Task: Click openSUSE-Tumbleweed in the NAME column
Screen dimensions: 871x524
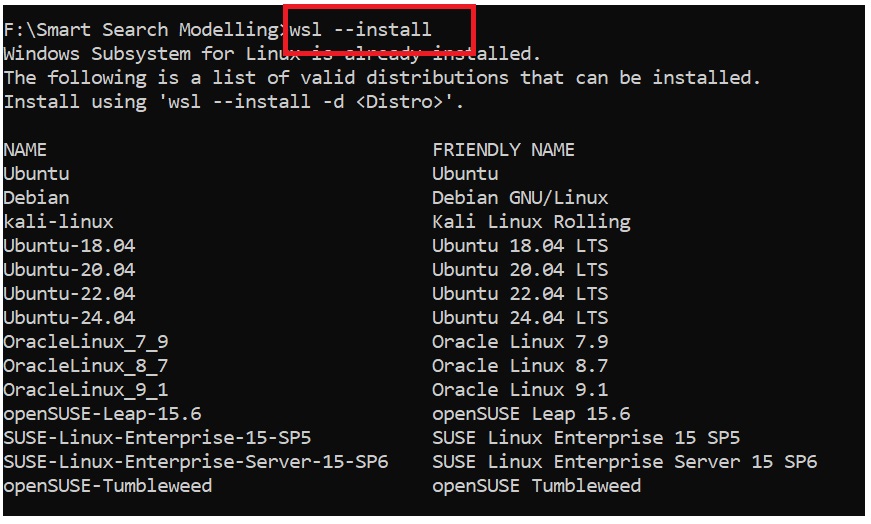Action: pyautogui.click(x=107, y=485)
